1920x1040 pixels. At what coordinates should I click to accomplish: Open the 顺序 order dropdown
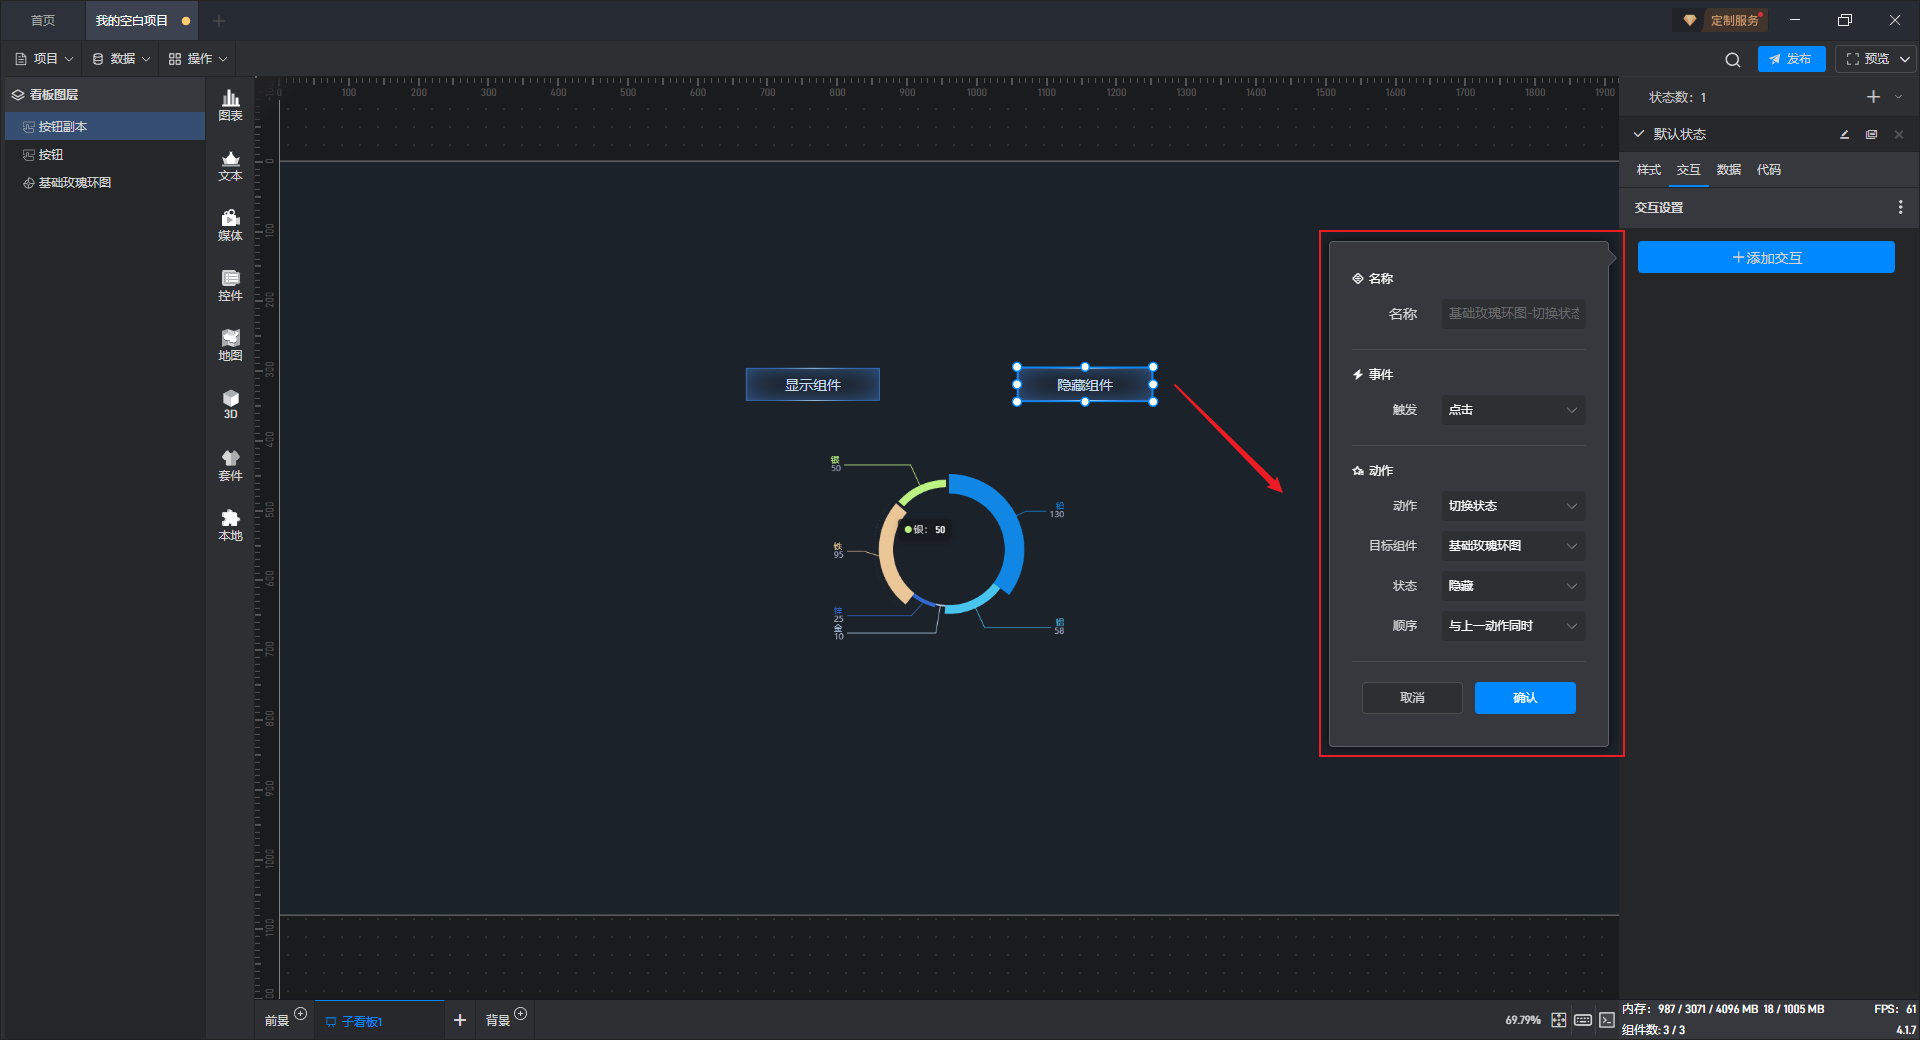coord(1512,626)
